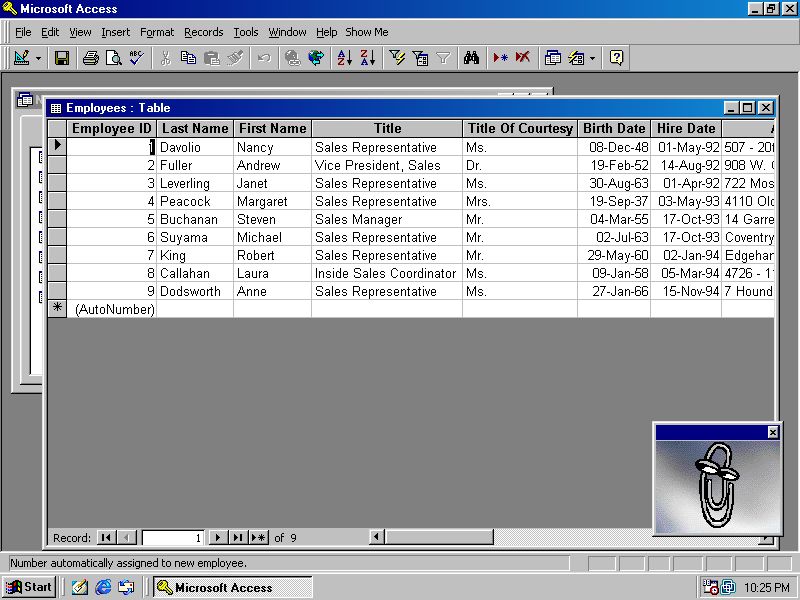Screen dimensions: 800x600
Task: Sort records in ascending order
Action: coord(345,57)
